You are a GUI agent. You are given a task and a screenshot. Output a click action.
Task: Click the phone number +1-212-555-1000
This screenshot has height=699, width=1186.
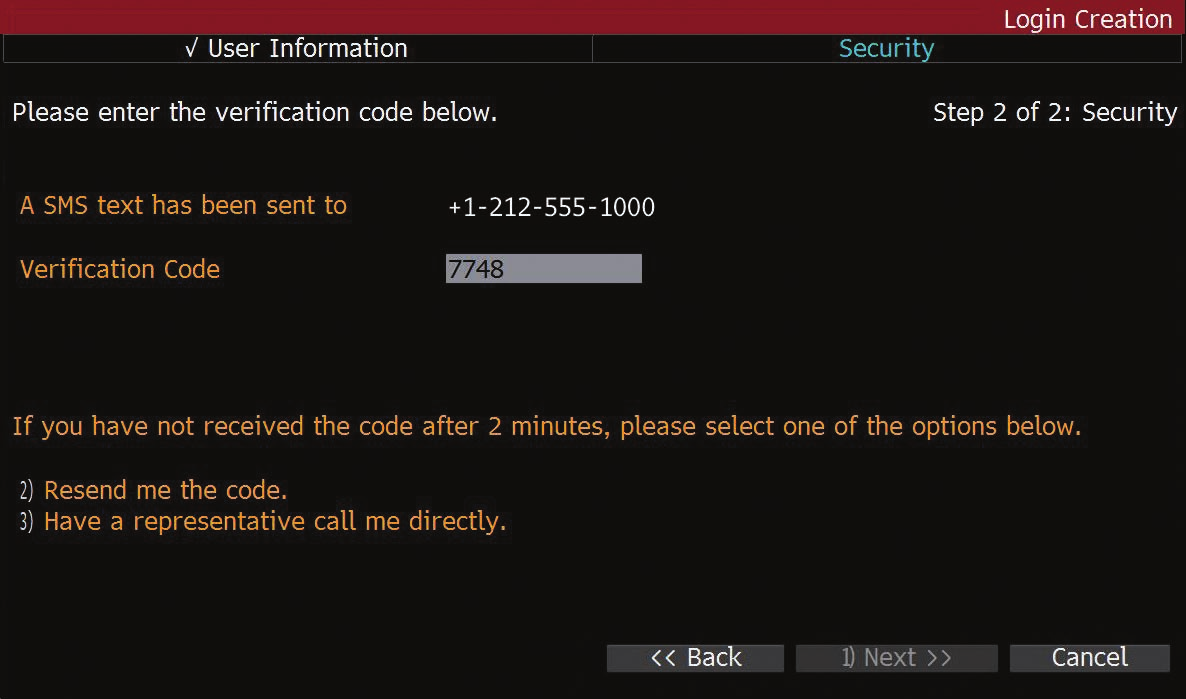click(x=551, y=208)
